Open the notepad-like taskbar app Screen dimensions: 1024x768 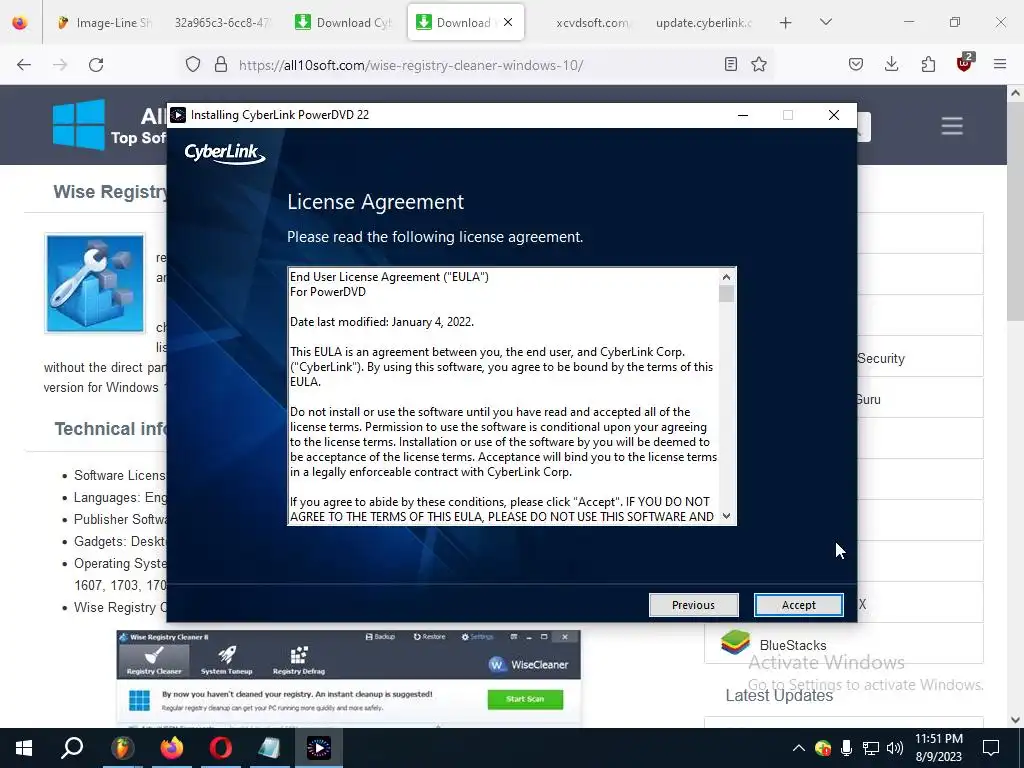[x=269, y=748]
